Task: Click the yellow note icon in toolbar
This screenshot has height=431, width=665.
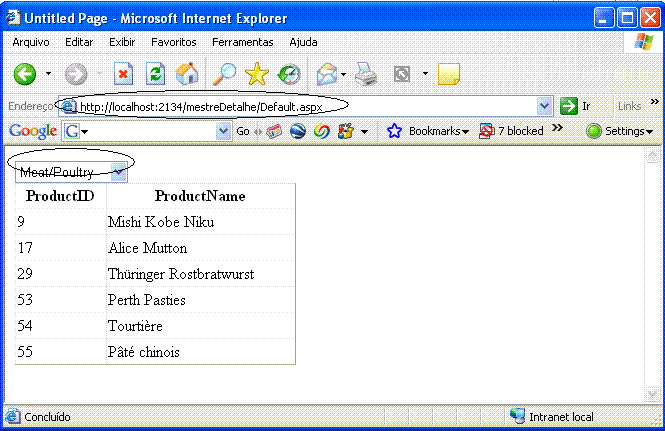Action: click(449, 74)
